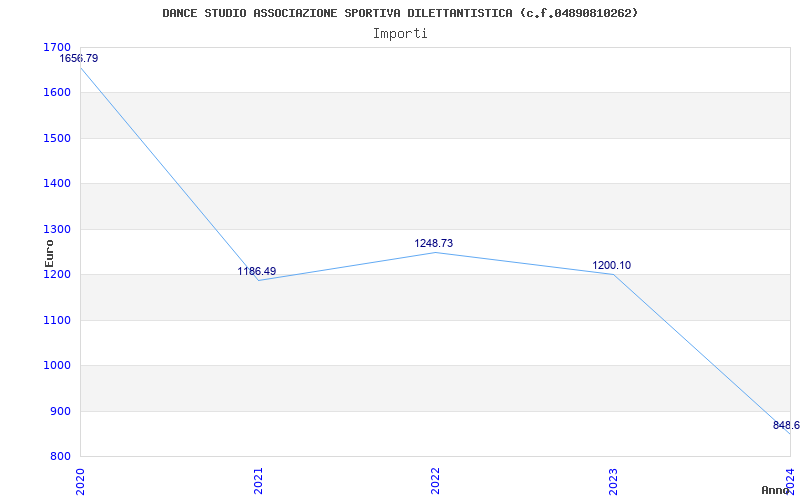
Task: Select the 1248.73 data label
Action: tap(434, 243)
